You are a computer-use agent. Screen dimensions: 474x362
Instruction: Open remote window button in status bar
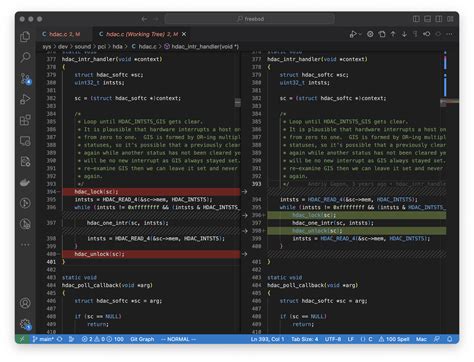click(22, 339)
